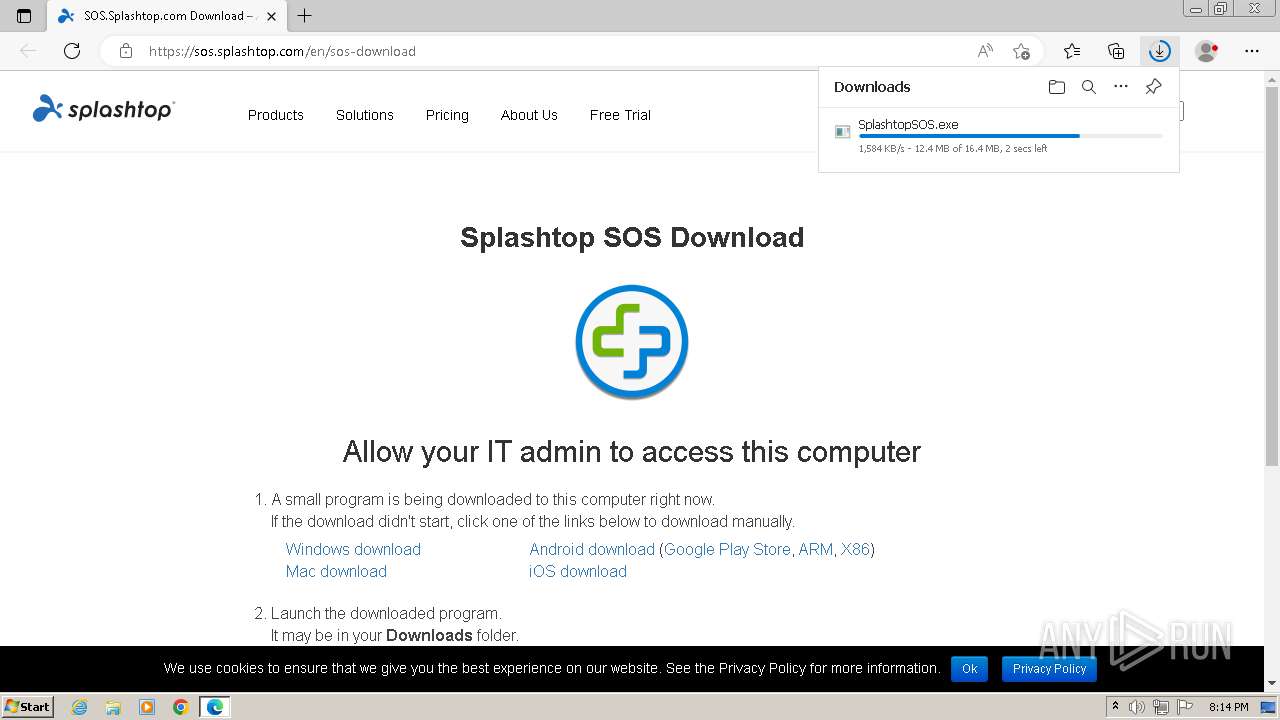Click the scrollbar up arrow

click(1271, 80)
